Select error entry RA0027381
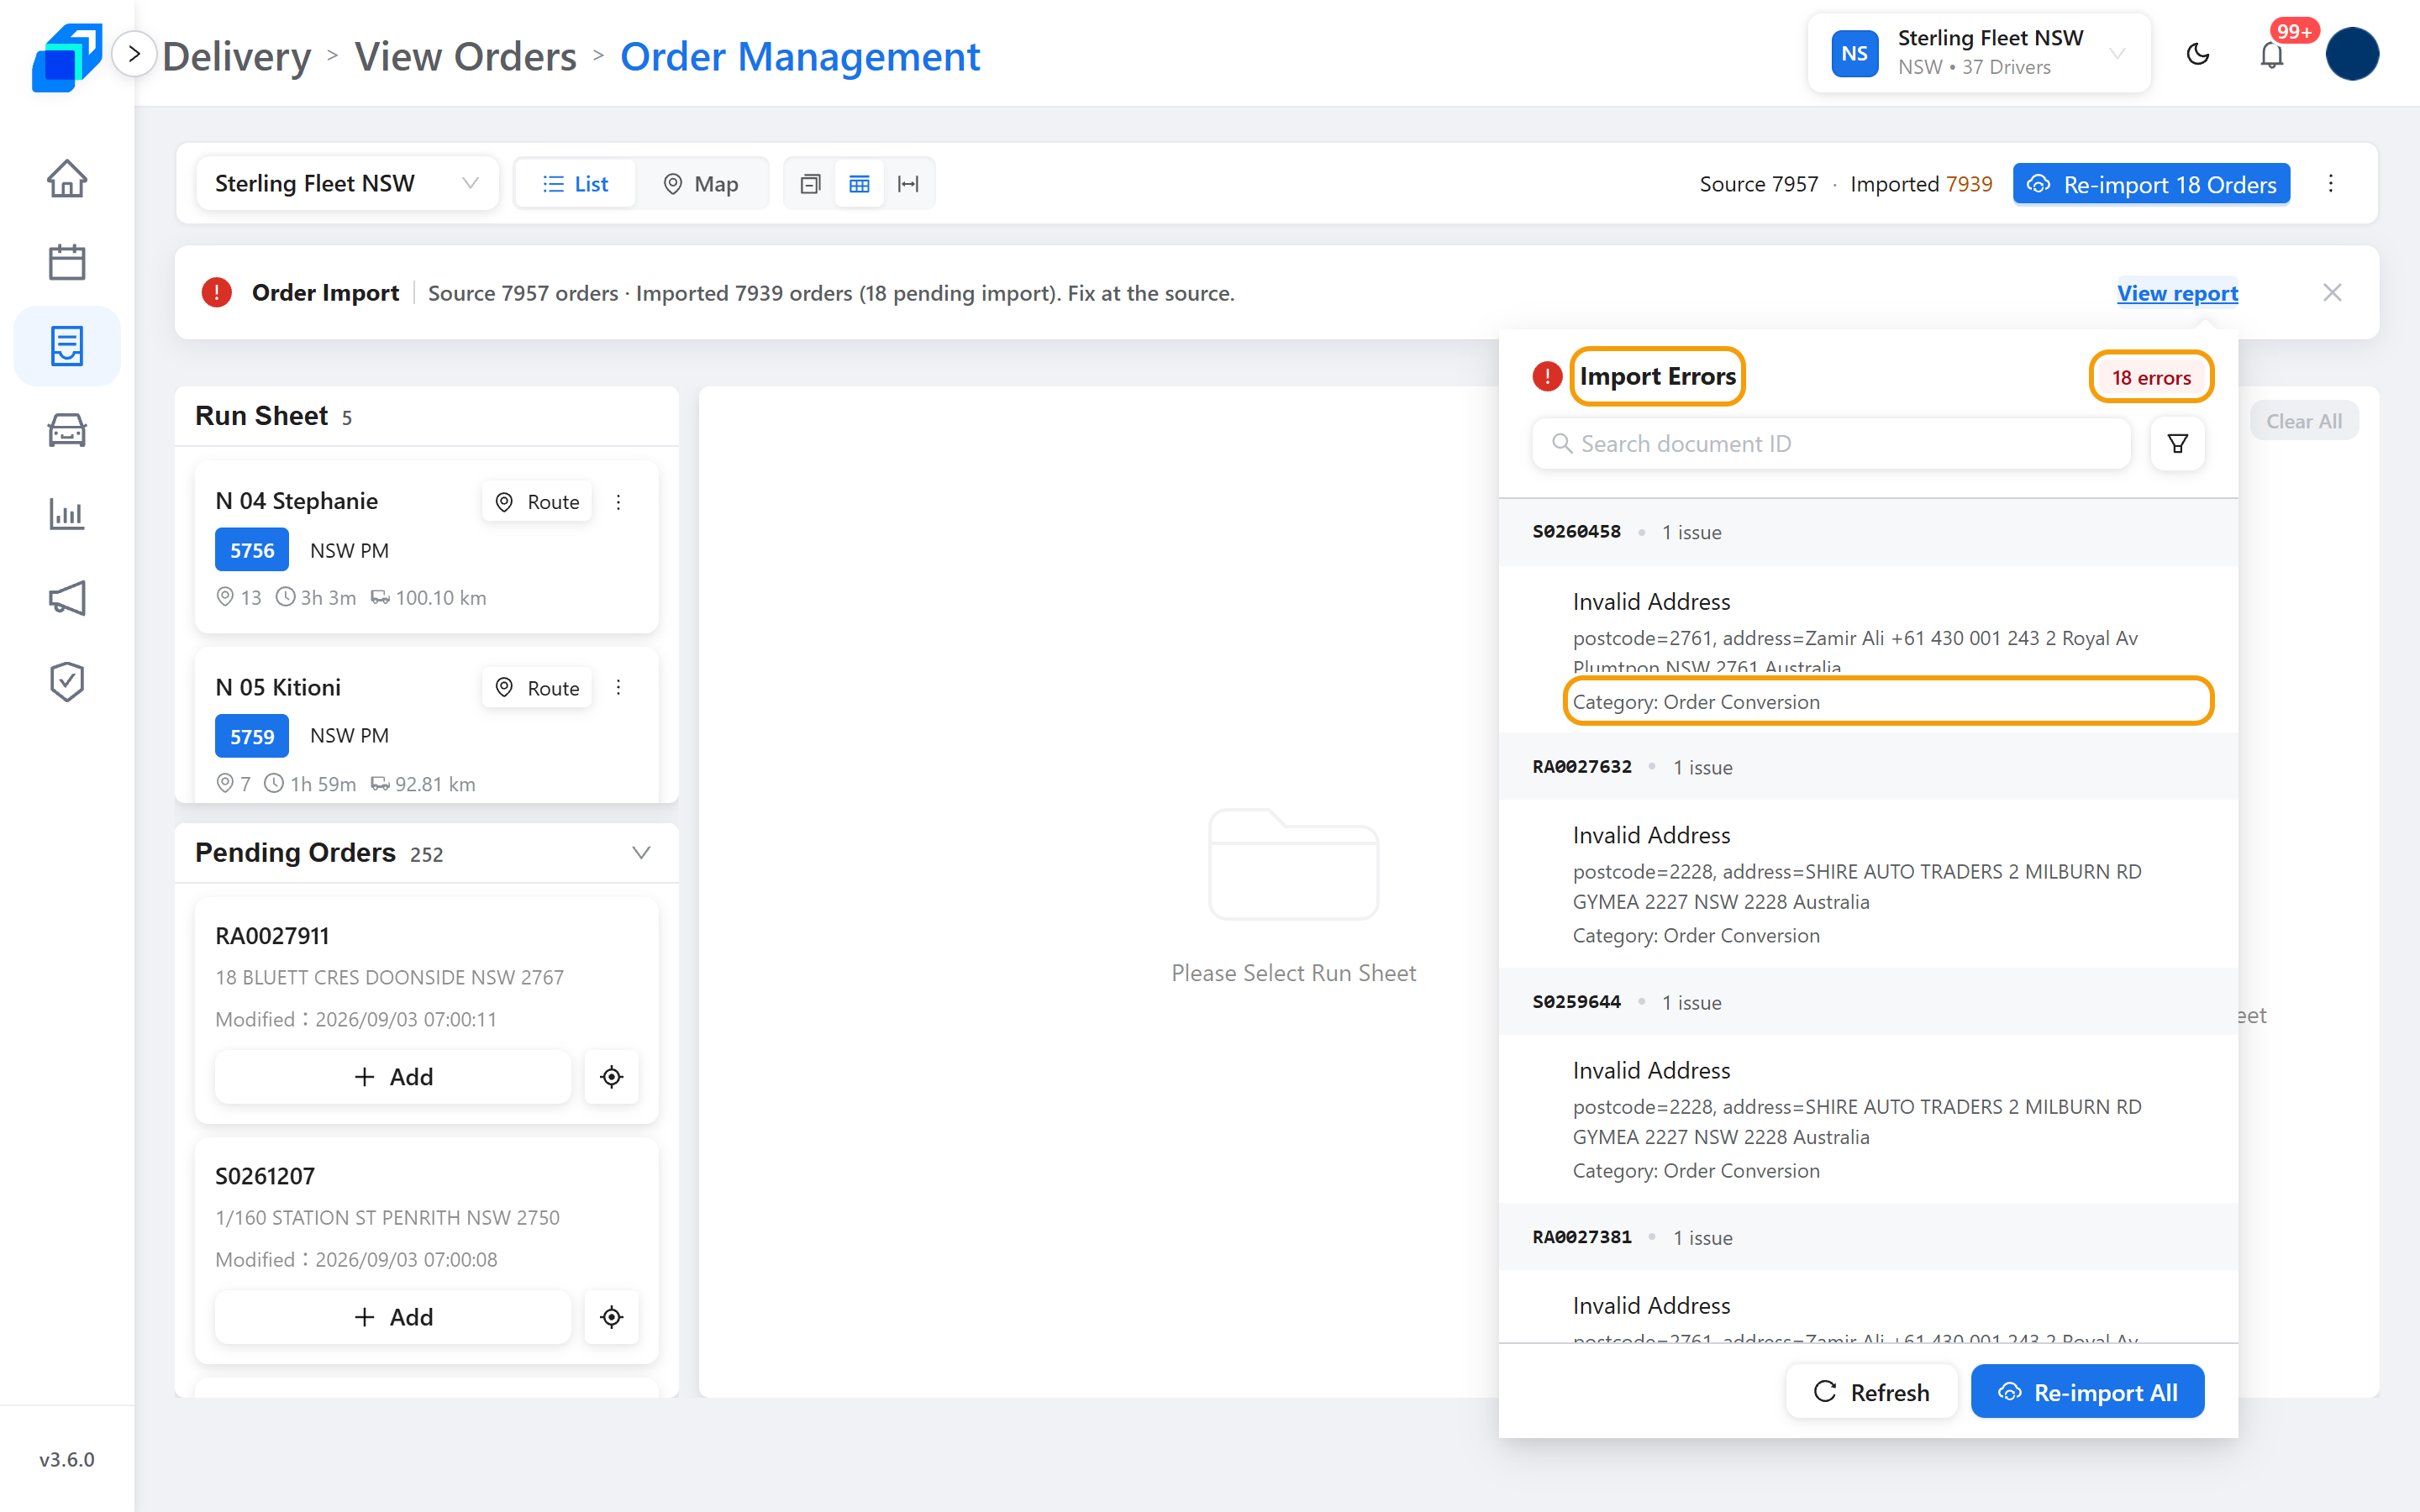Screen dimensions: 2420x1512 1868,1237
